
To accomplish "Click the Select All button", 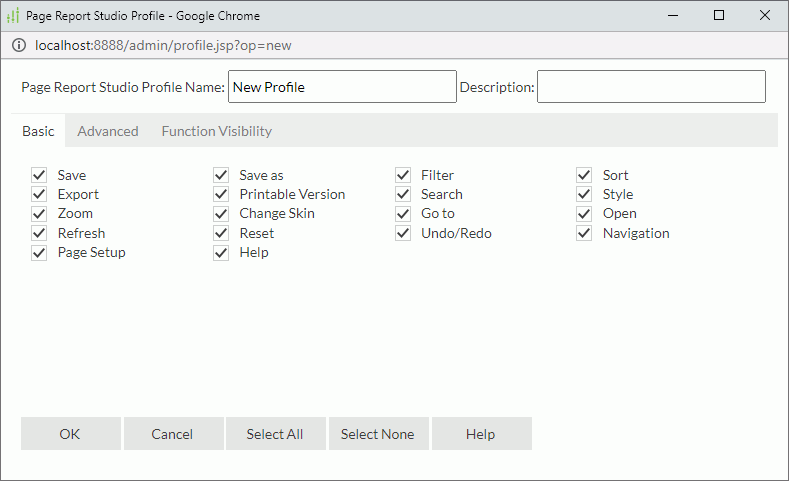I will (275, 434).
